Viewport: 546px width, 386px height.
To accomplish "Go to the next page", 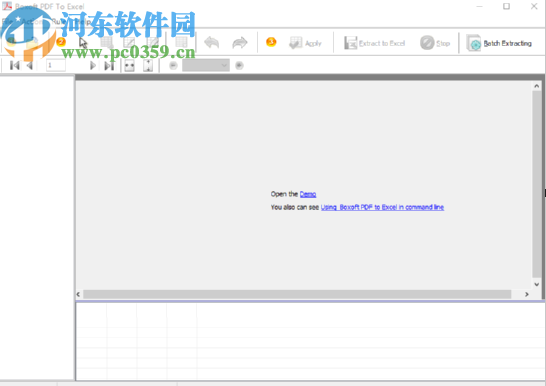I will tap(93, 65).
